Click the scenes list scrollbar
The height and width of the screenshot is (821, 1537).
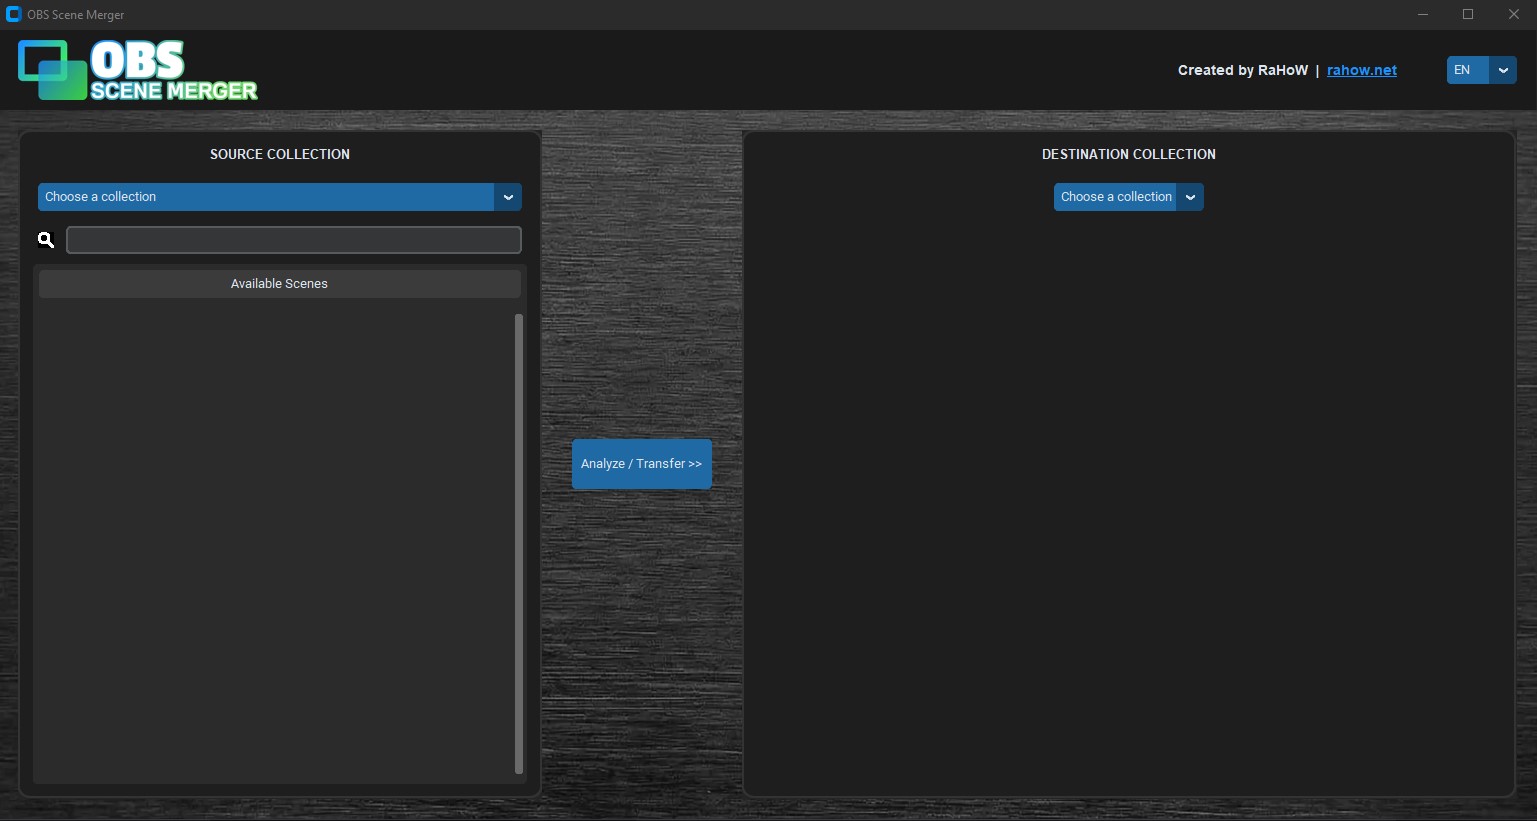(x=519, y=540)
